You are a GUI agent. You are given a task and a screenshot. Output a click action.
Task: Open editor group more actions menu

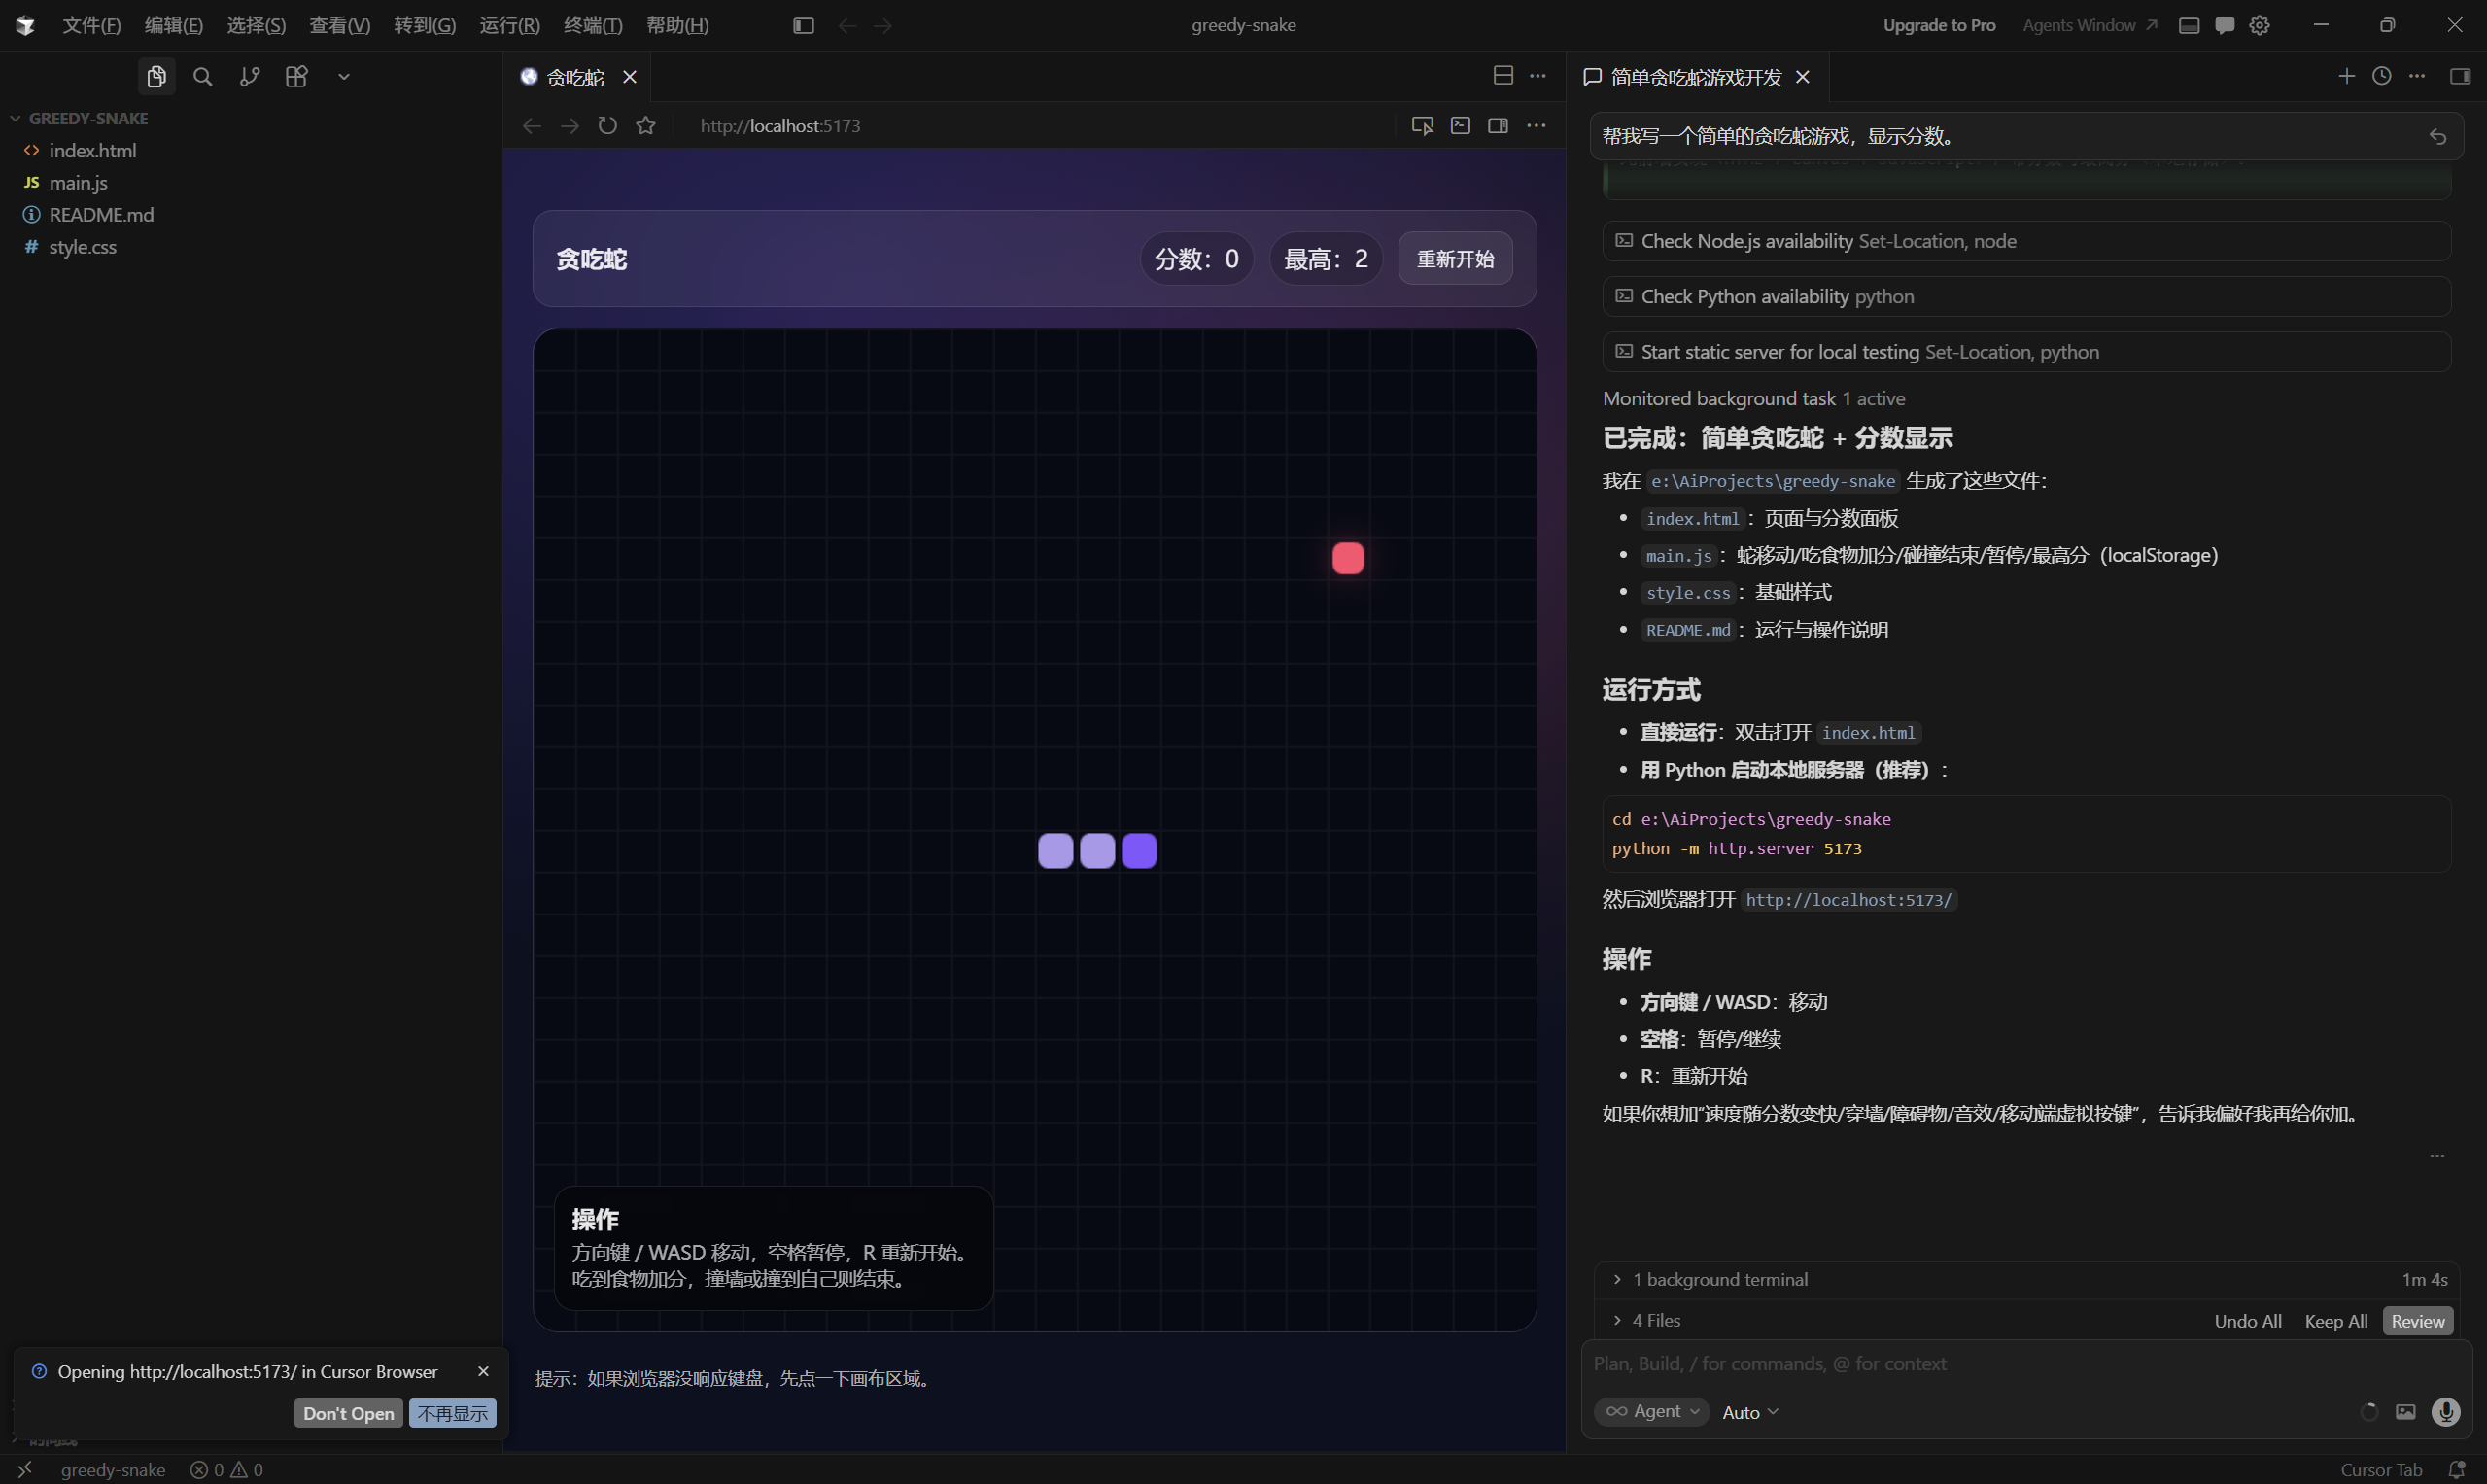pyautogui.click(x=1538, y=76)
